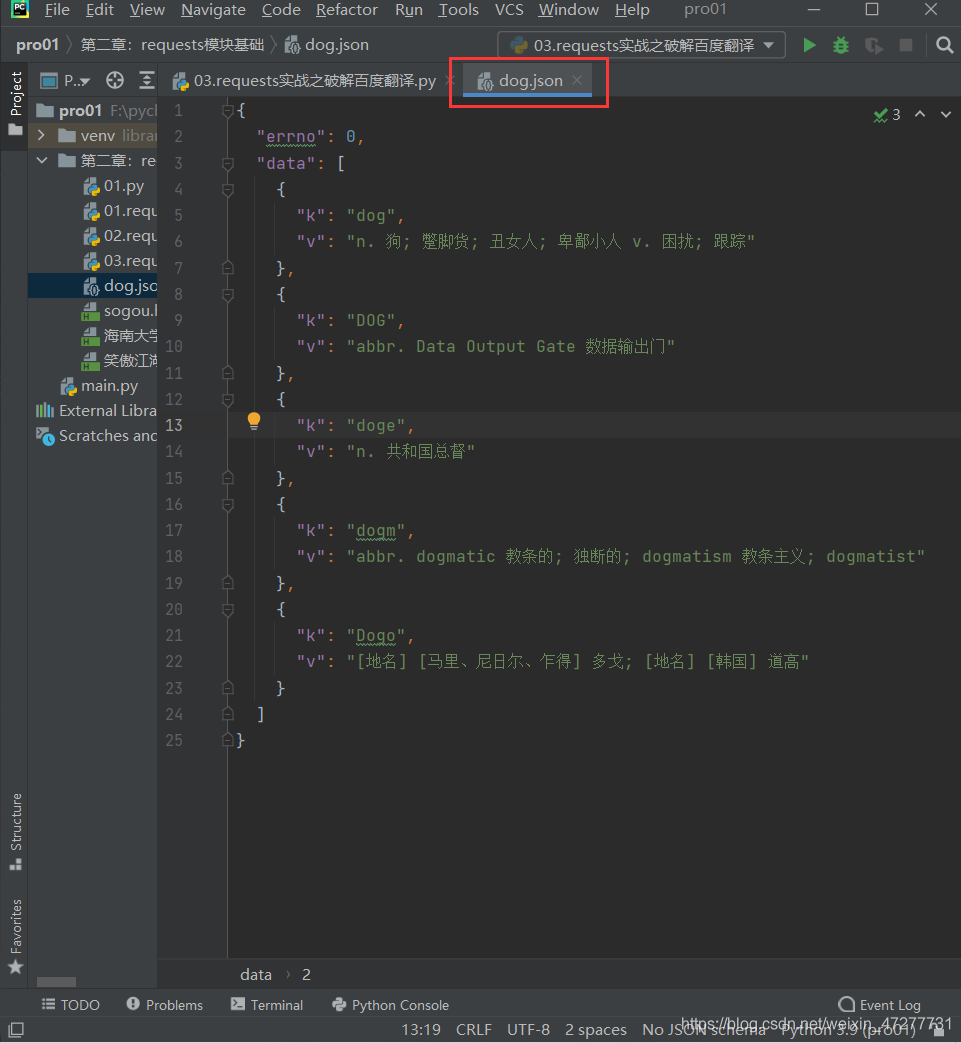Change file encoding UTF-8 in status bar
This screenshot has height=1043, width=961.
click(528, 1030)
